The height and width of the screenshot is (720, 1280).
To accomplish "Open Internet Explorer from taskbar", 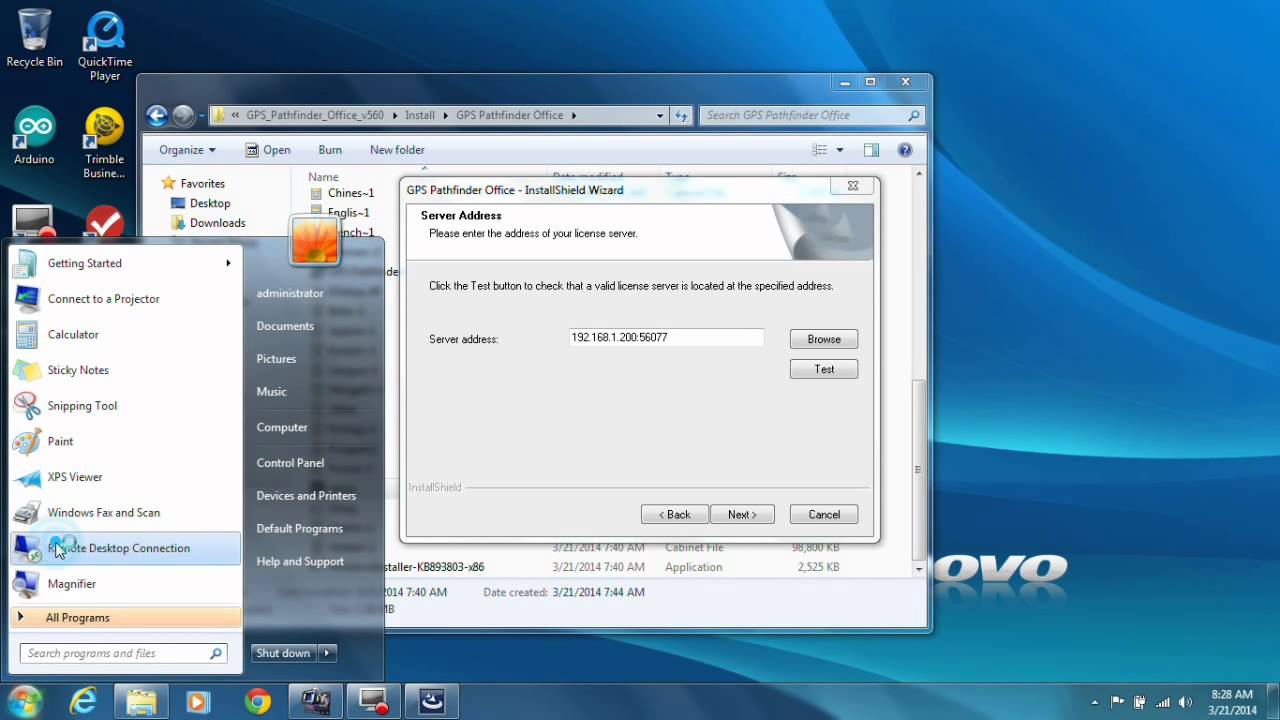I will (x=83, y=701).
